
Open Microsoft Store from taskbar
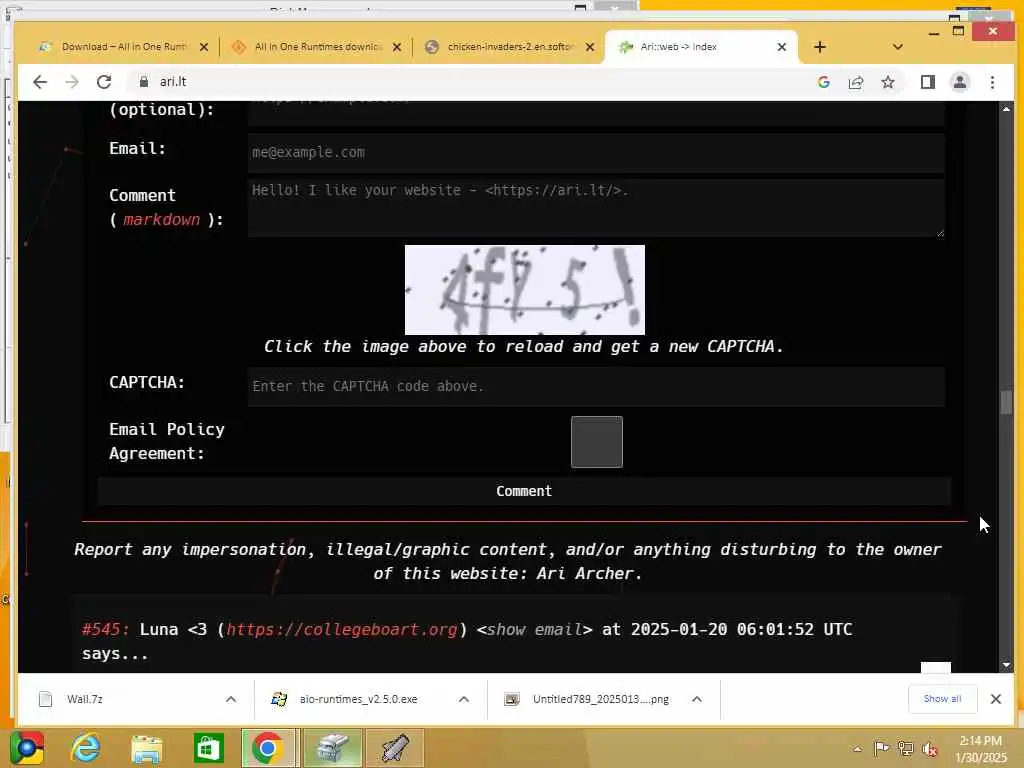pos(209,748)
